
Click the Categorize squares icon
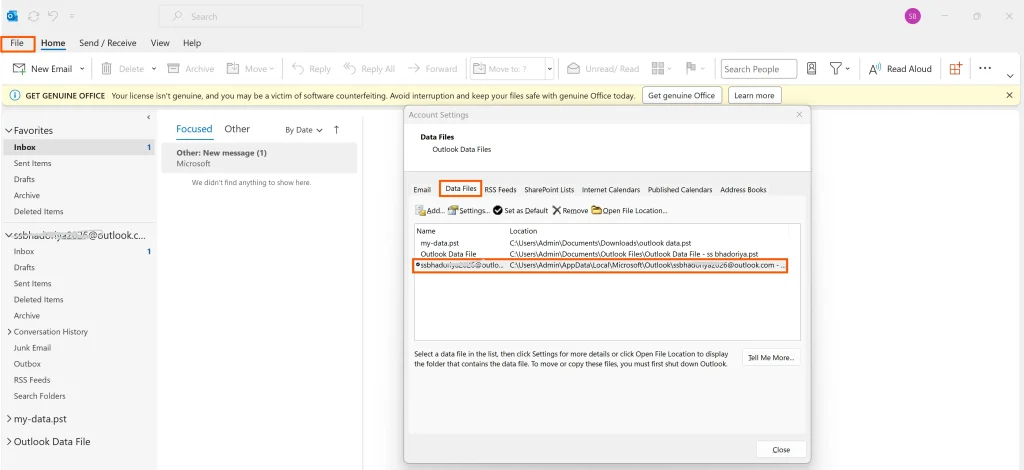pos(658,69)
